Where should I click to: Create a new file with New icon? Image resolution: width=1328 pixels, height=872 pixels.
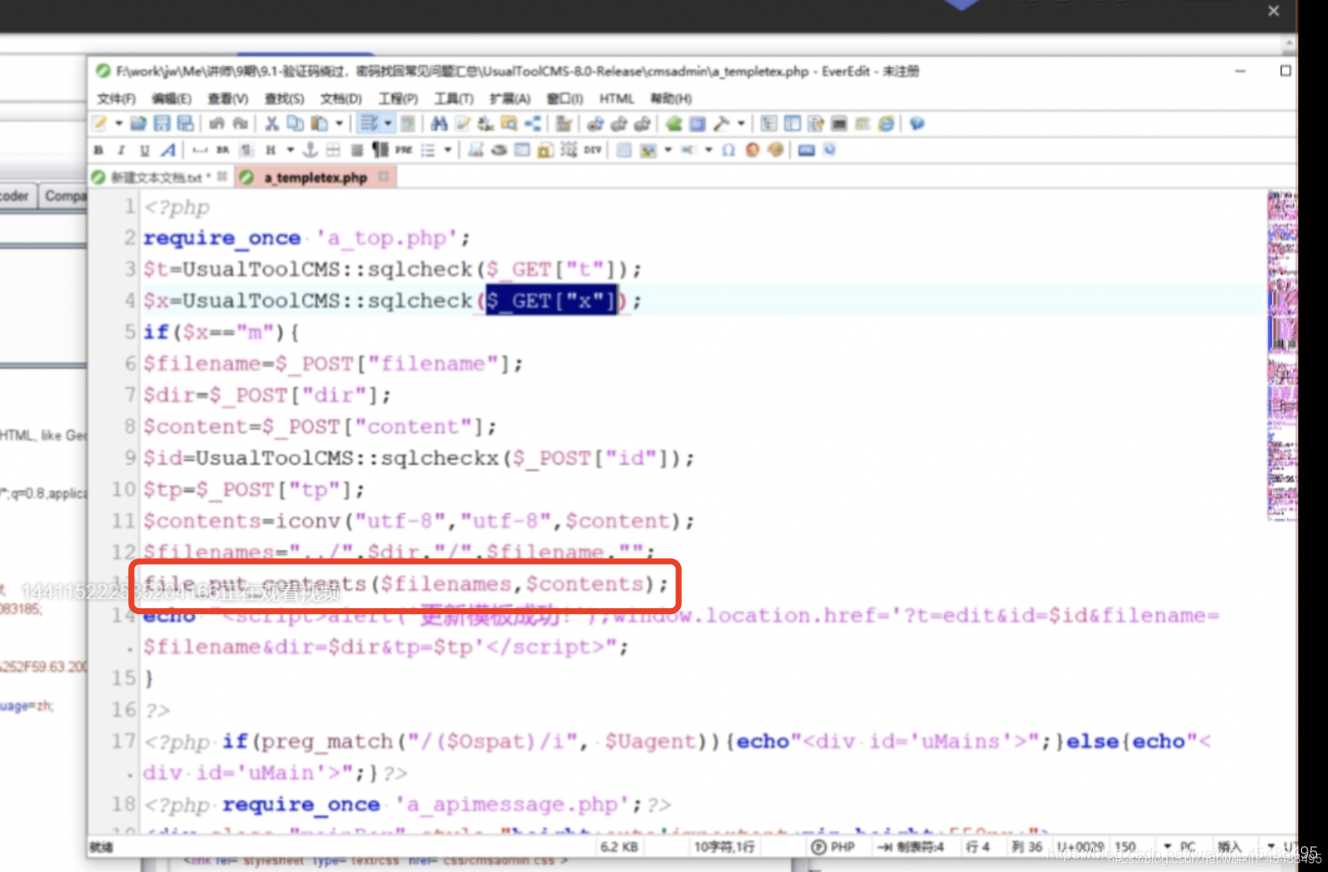pyautogui.click(x=99, y=123)
